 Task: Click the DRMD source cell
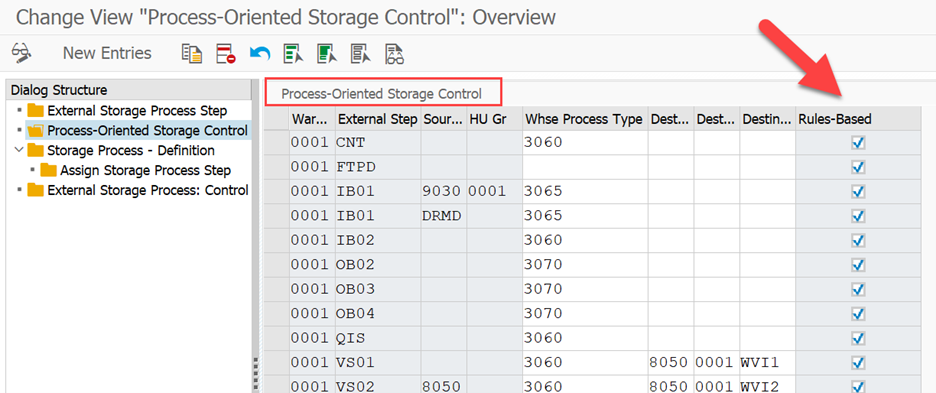(444, 216)
